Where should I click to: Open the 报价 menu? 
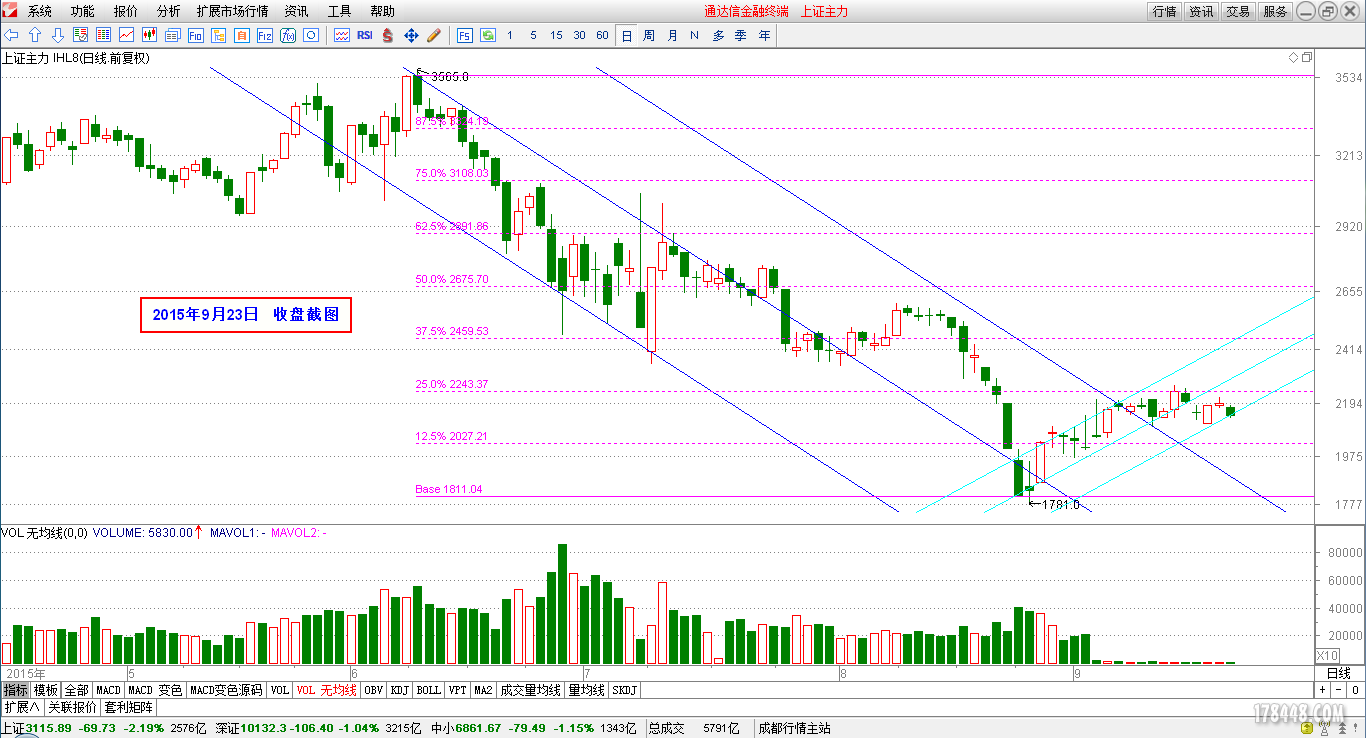click(x=126, y=11)
